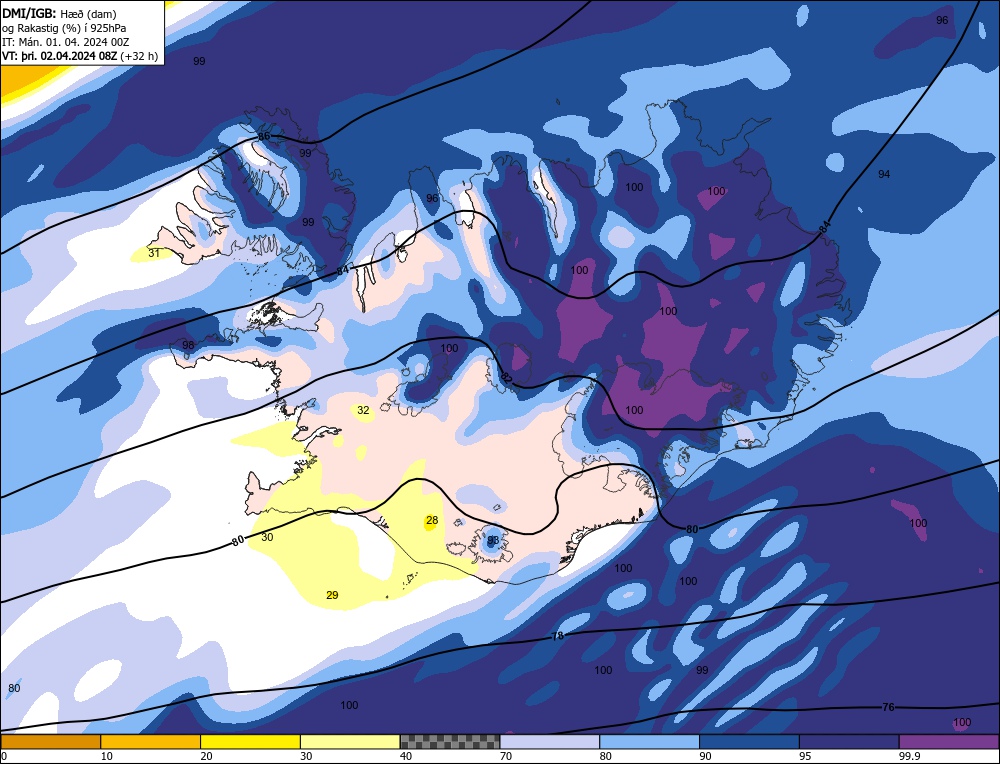This screenshot has width=1000, height=764.
Task: Click the '86' contour line label
Action: click(264, 136)
